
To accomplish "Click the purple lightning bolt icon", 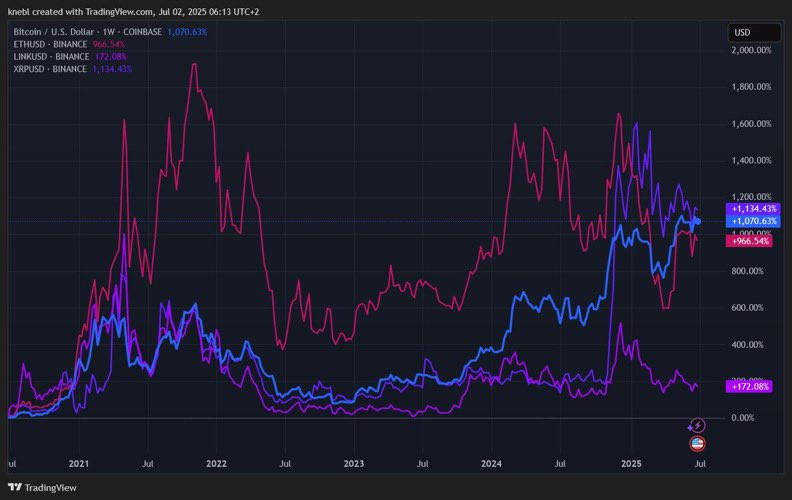I will tap(697, 425).
